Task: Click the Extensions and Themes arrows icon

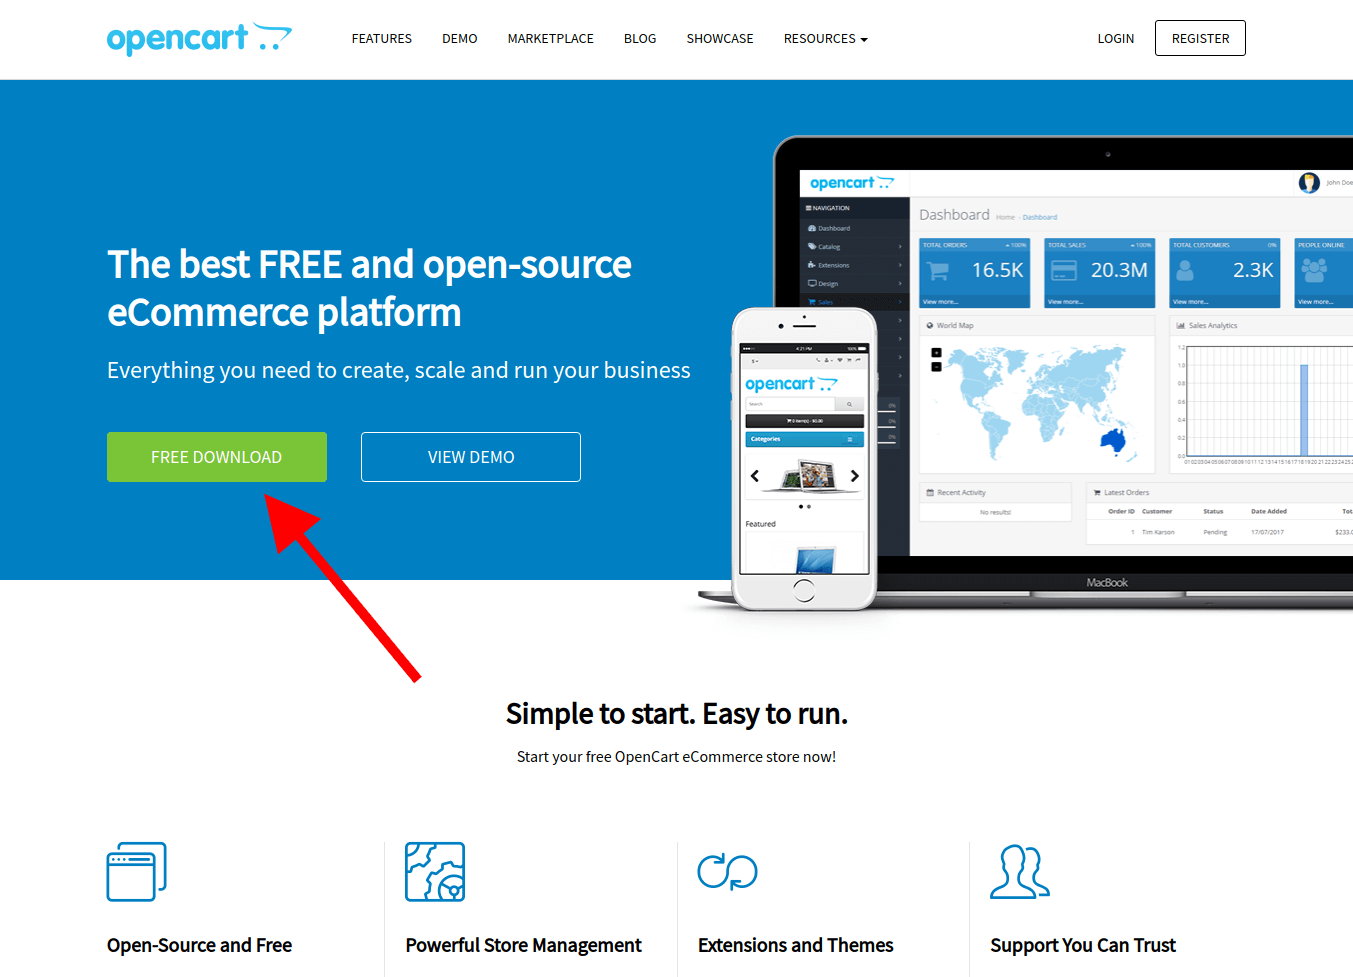Action: tap(727, 871)
